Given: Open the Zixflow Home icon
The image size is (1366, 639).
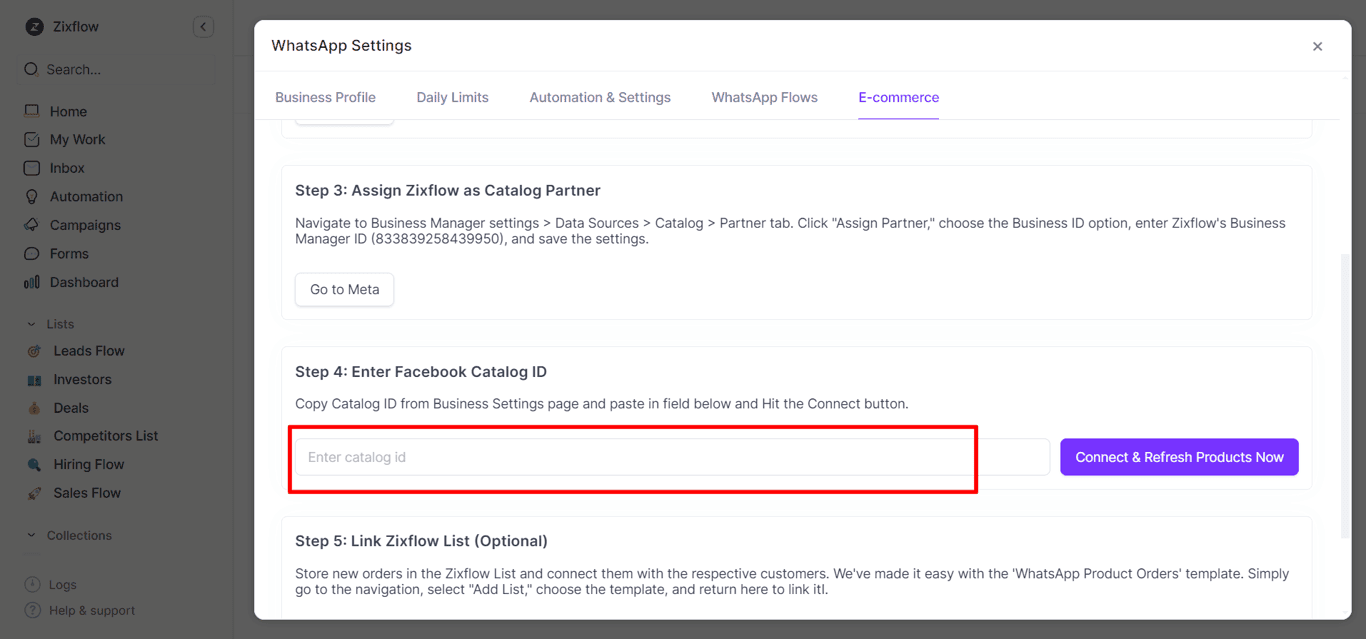Looking at the screenshot, I should click(33, 111).
